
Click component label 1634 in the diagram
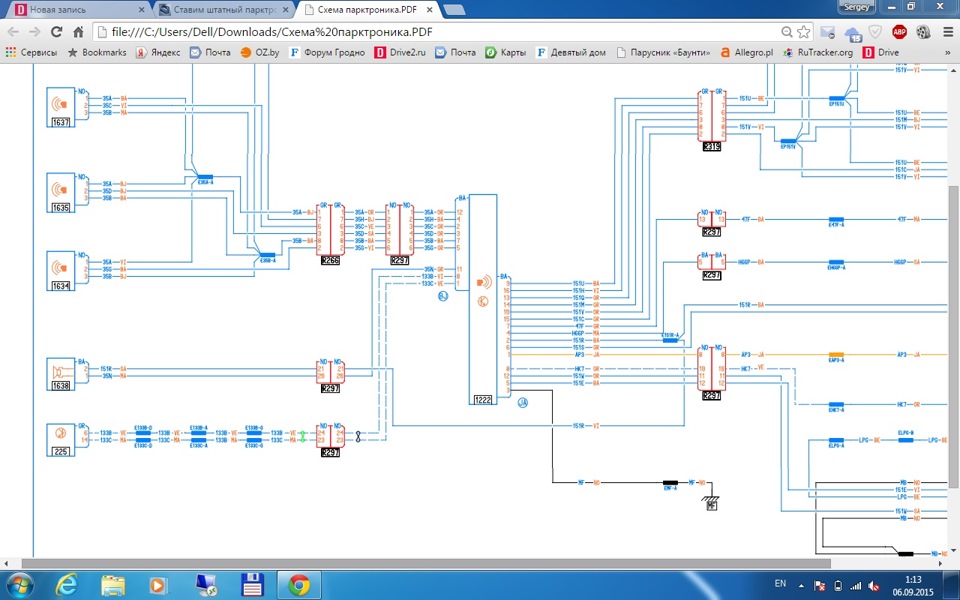61,286
